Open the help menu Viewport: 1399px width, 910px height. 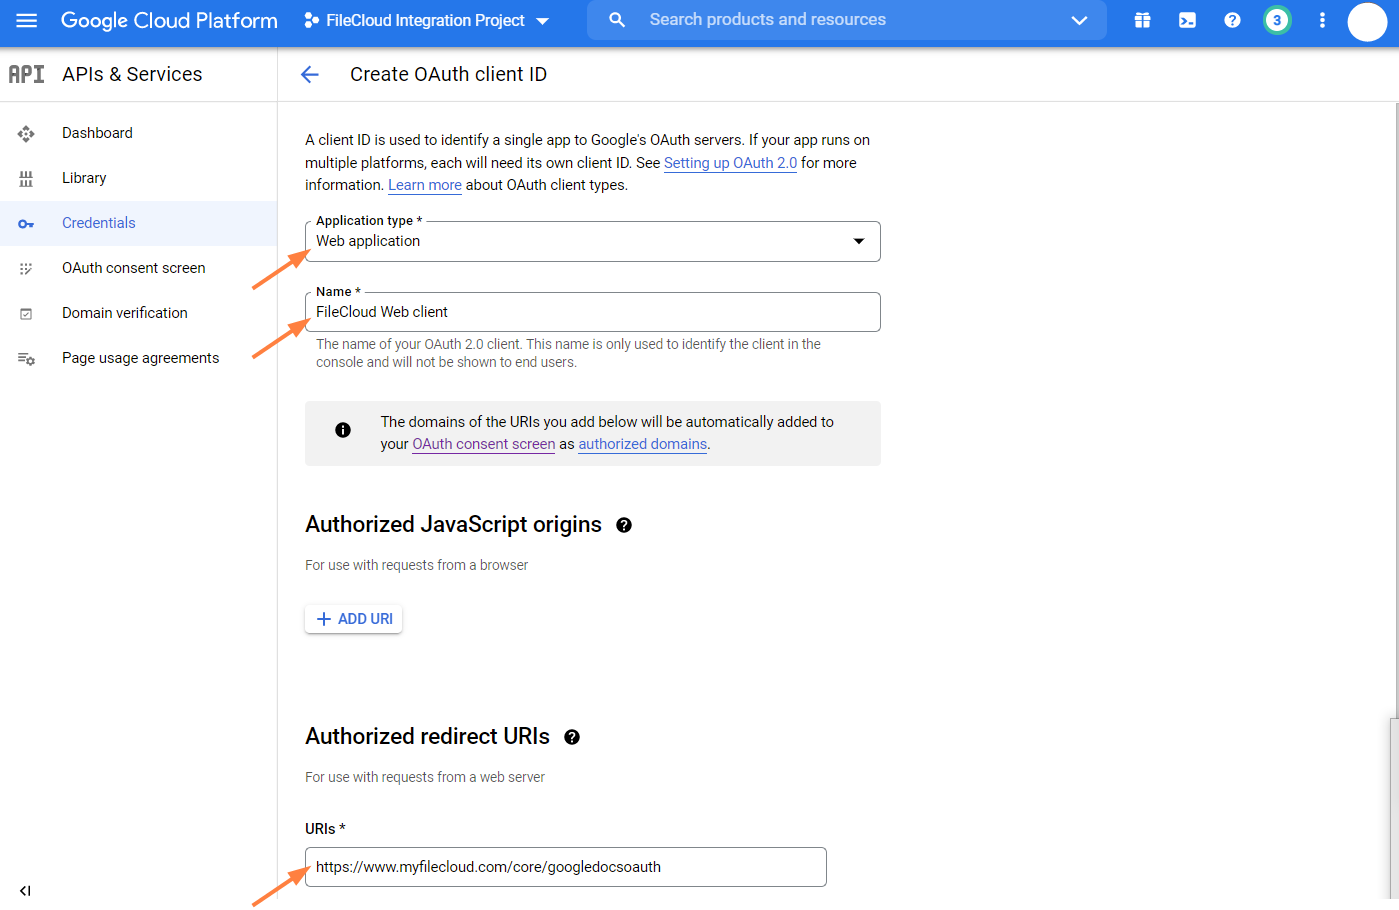click(1232, 20)
